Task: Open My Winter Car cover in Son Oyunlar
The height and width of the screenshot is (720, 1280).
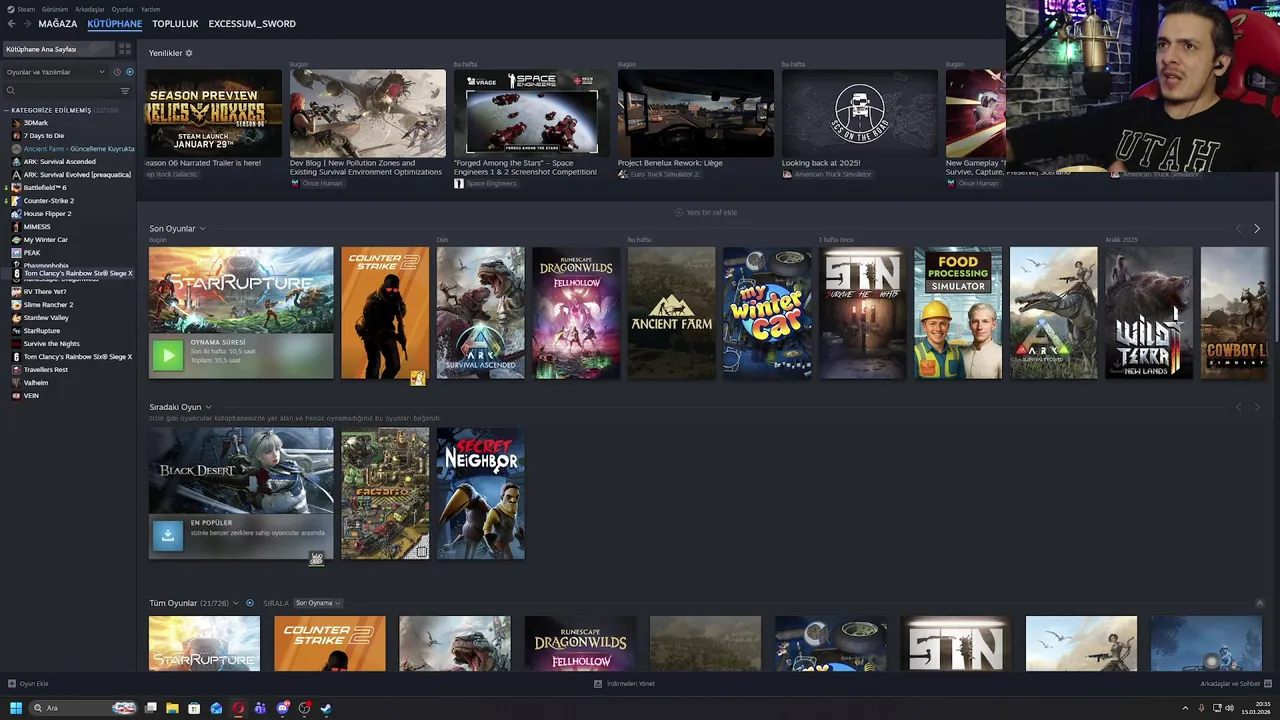Action: point(767,313)
